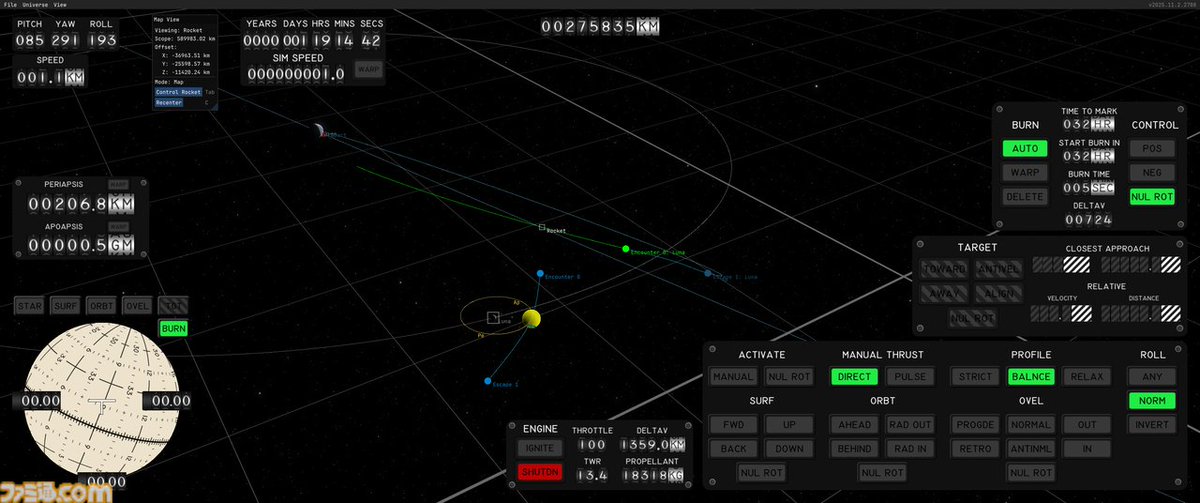Click BACK under SURF
Image resolution: width=1200 pixels, height=503 pixels.
point(733,448)
